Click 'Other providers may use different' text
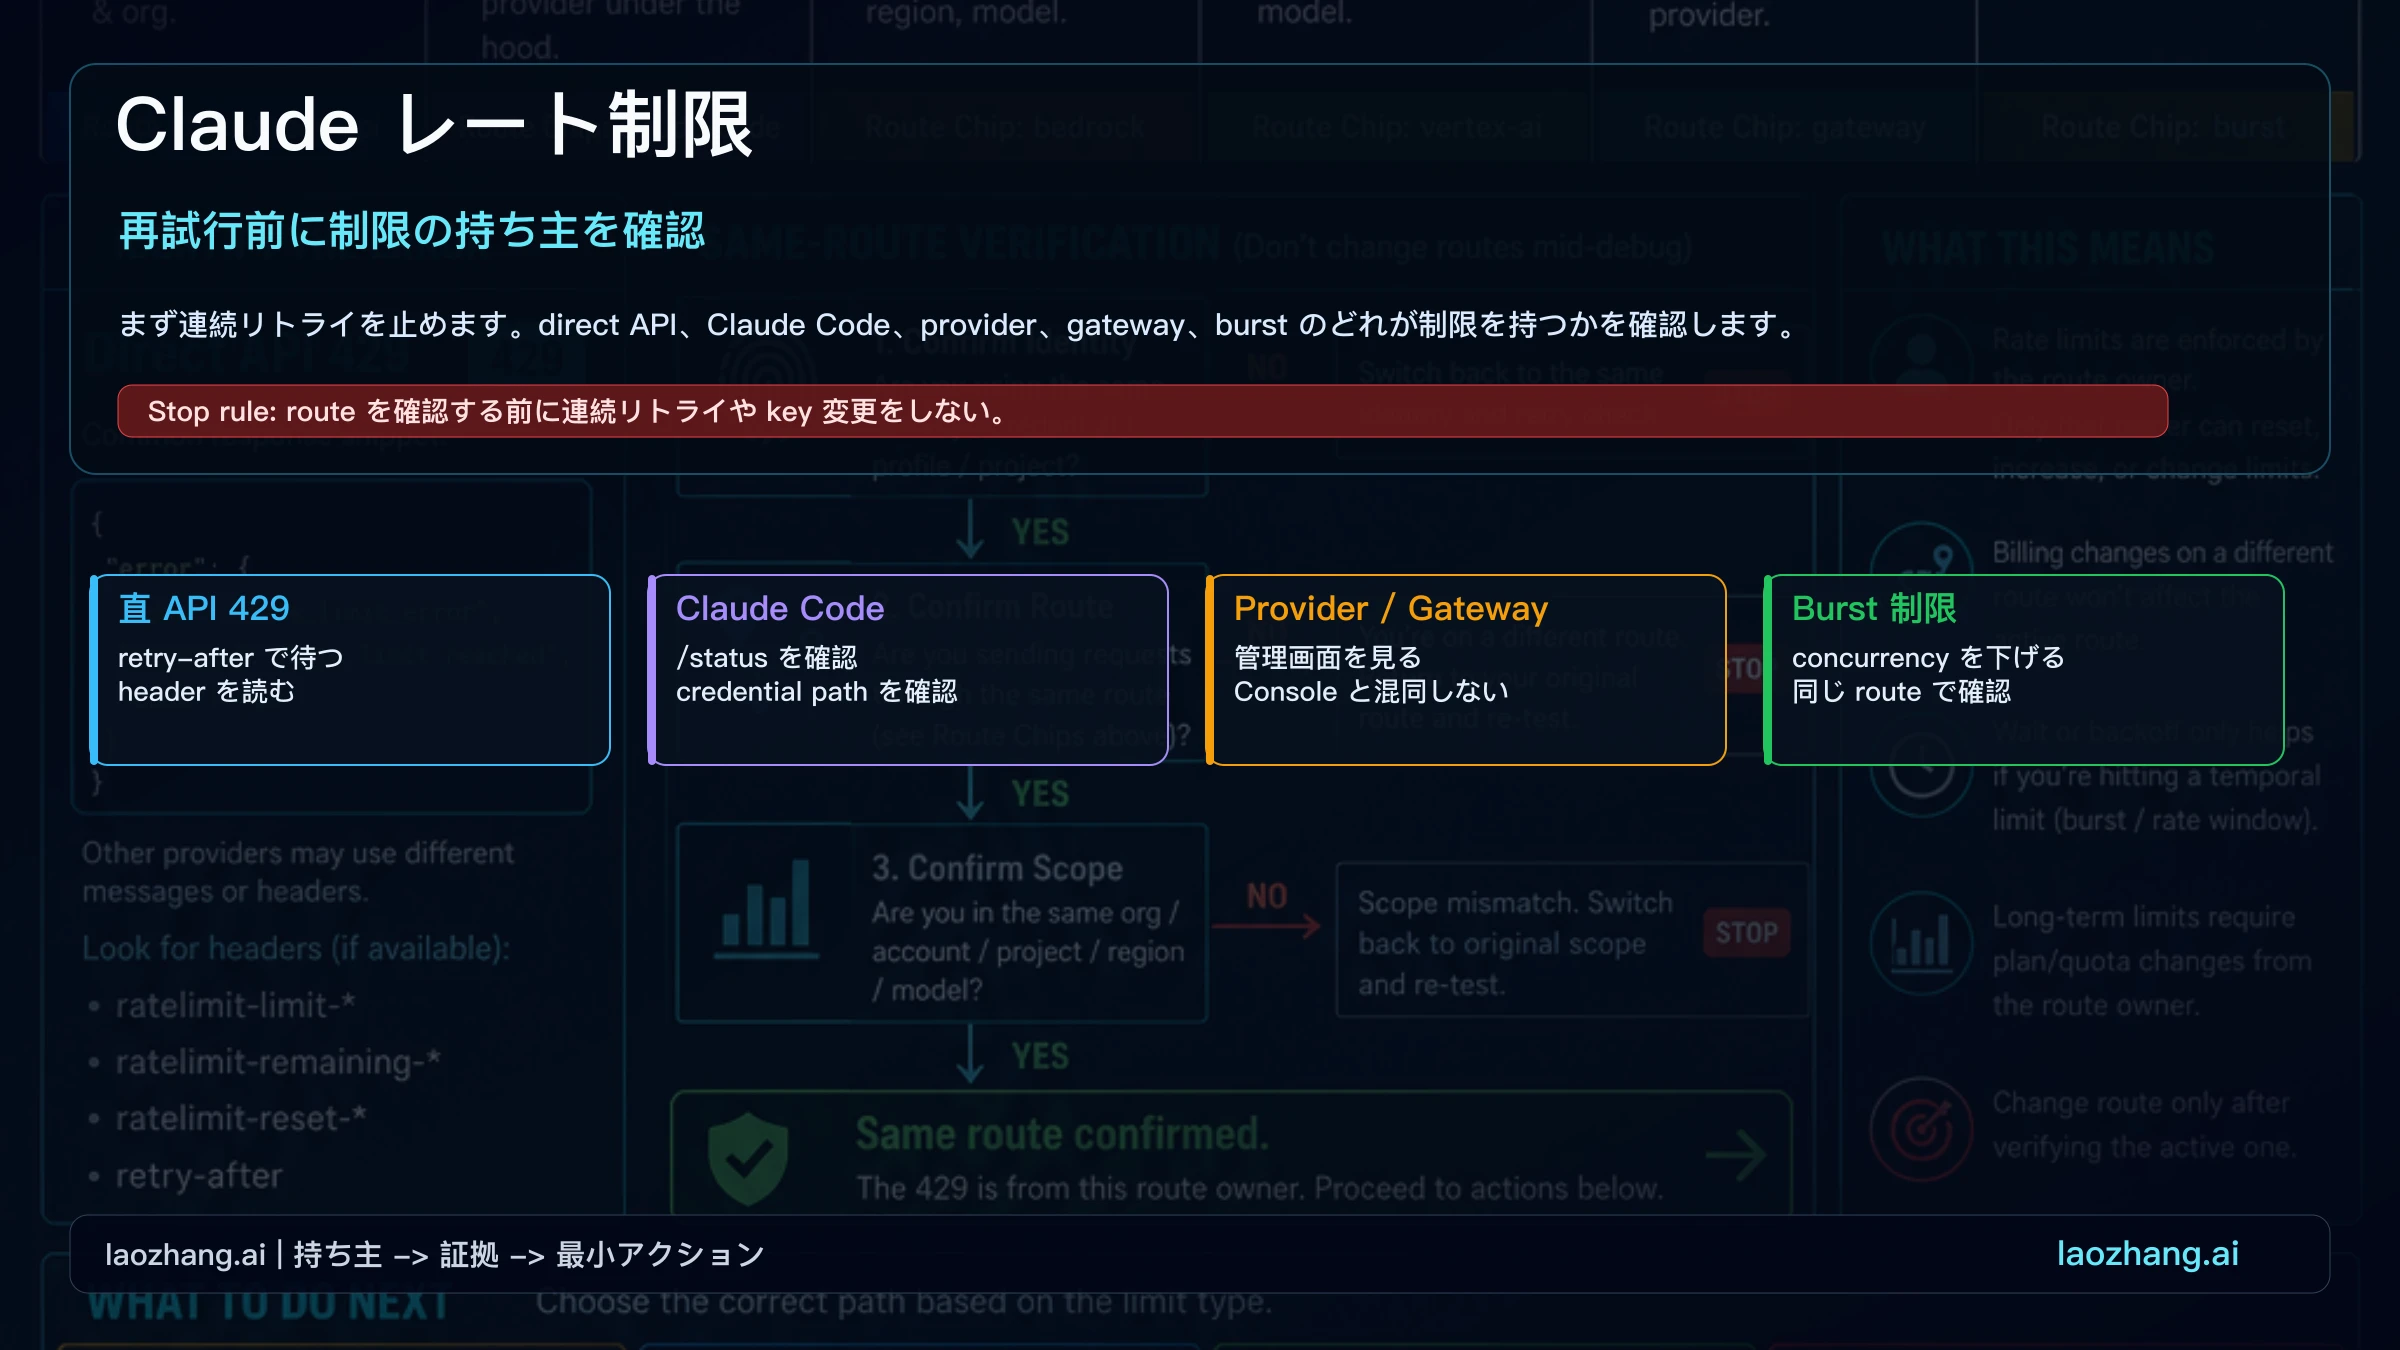The height and width of the screenshot is (1350, 2400). pos(298,853)
